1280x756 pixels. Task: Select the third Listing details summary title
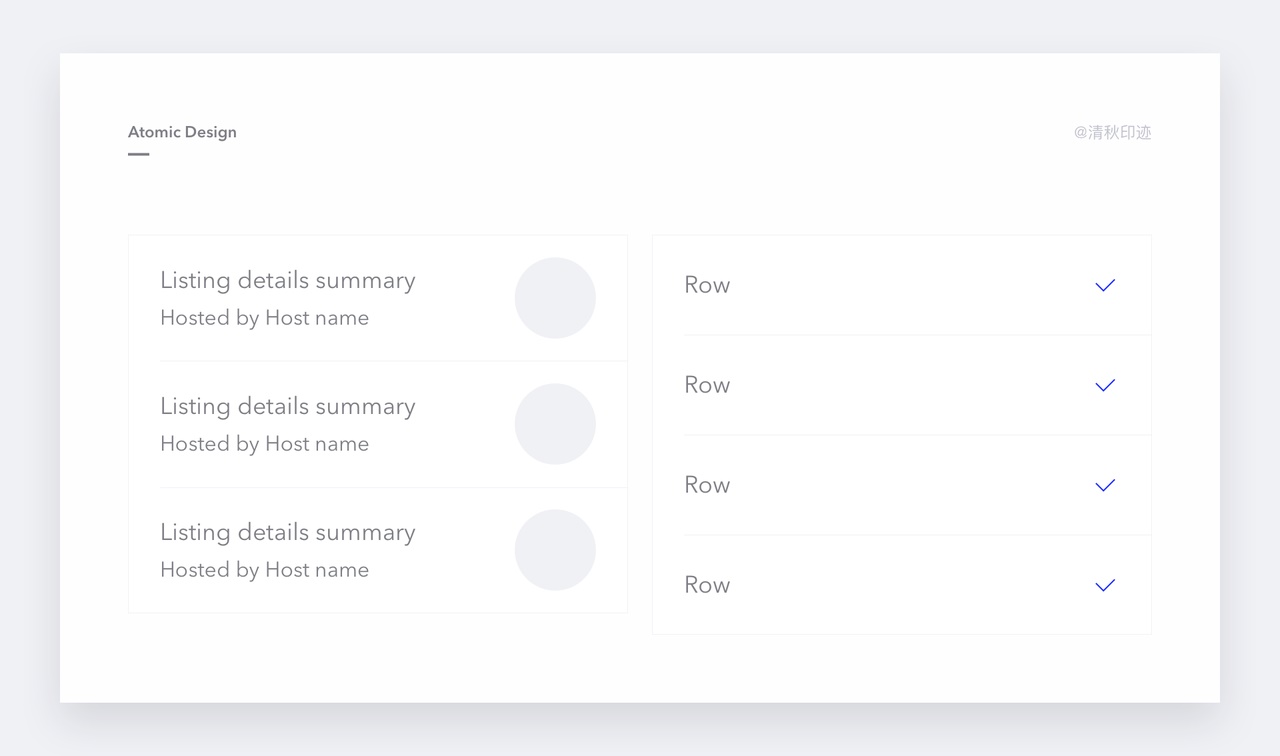287,533
